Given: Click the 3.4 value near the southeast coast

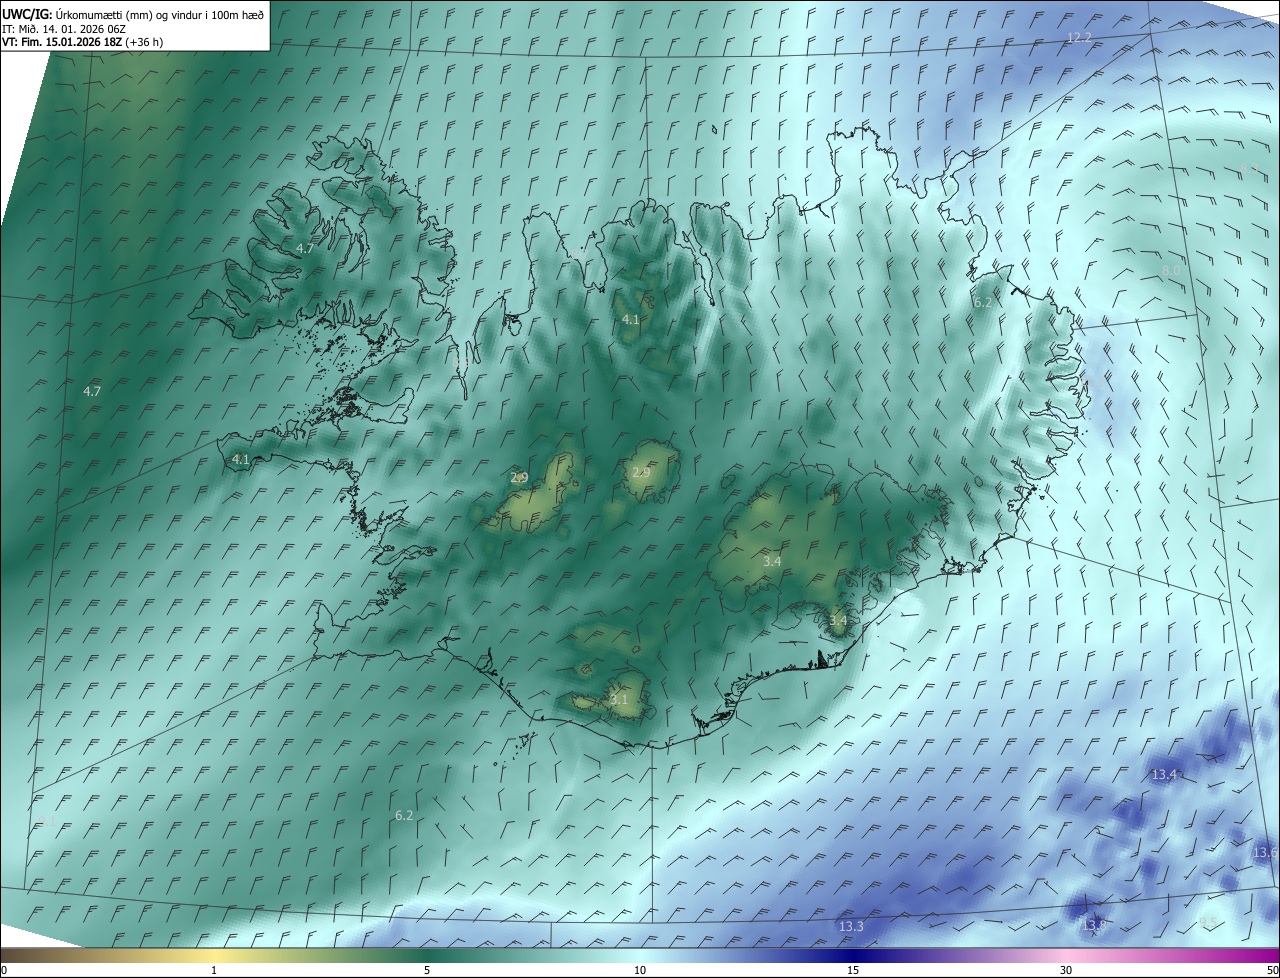Looking at the screenshot, I should (838, 621).
